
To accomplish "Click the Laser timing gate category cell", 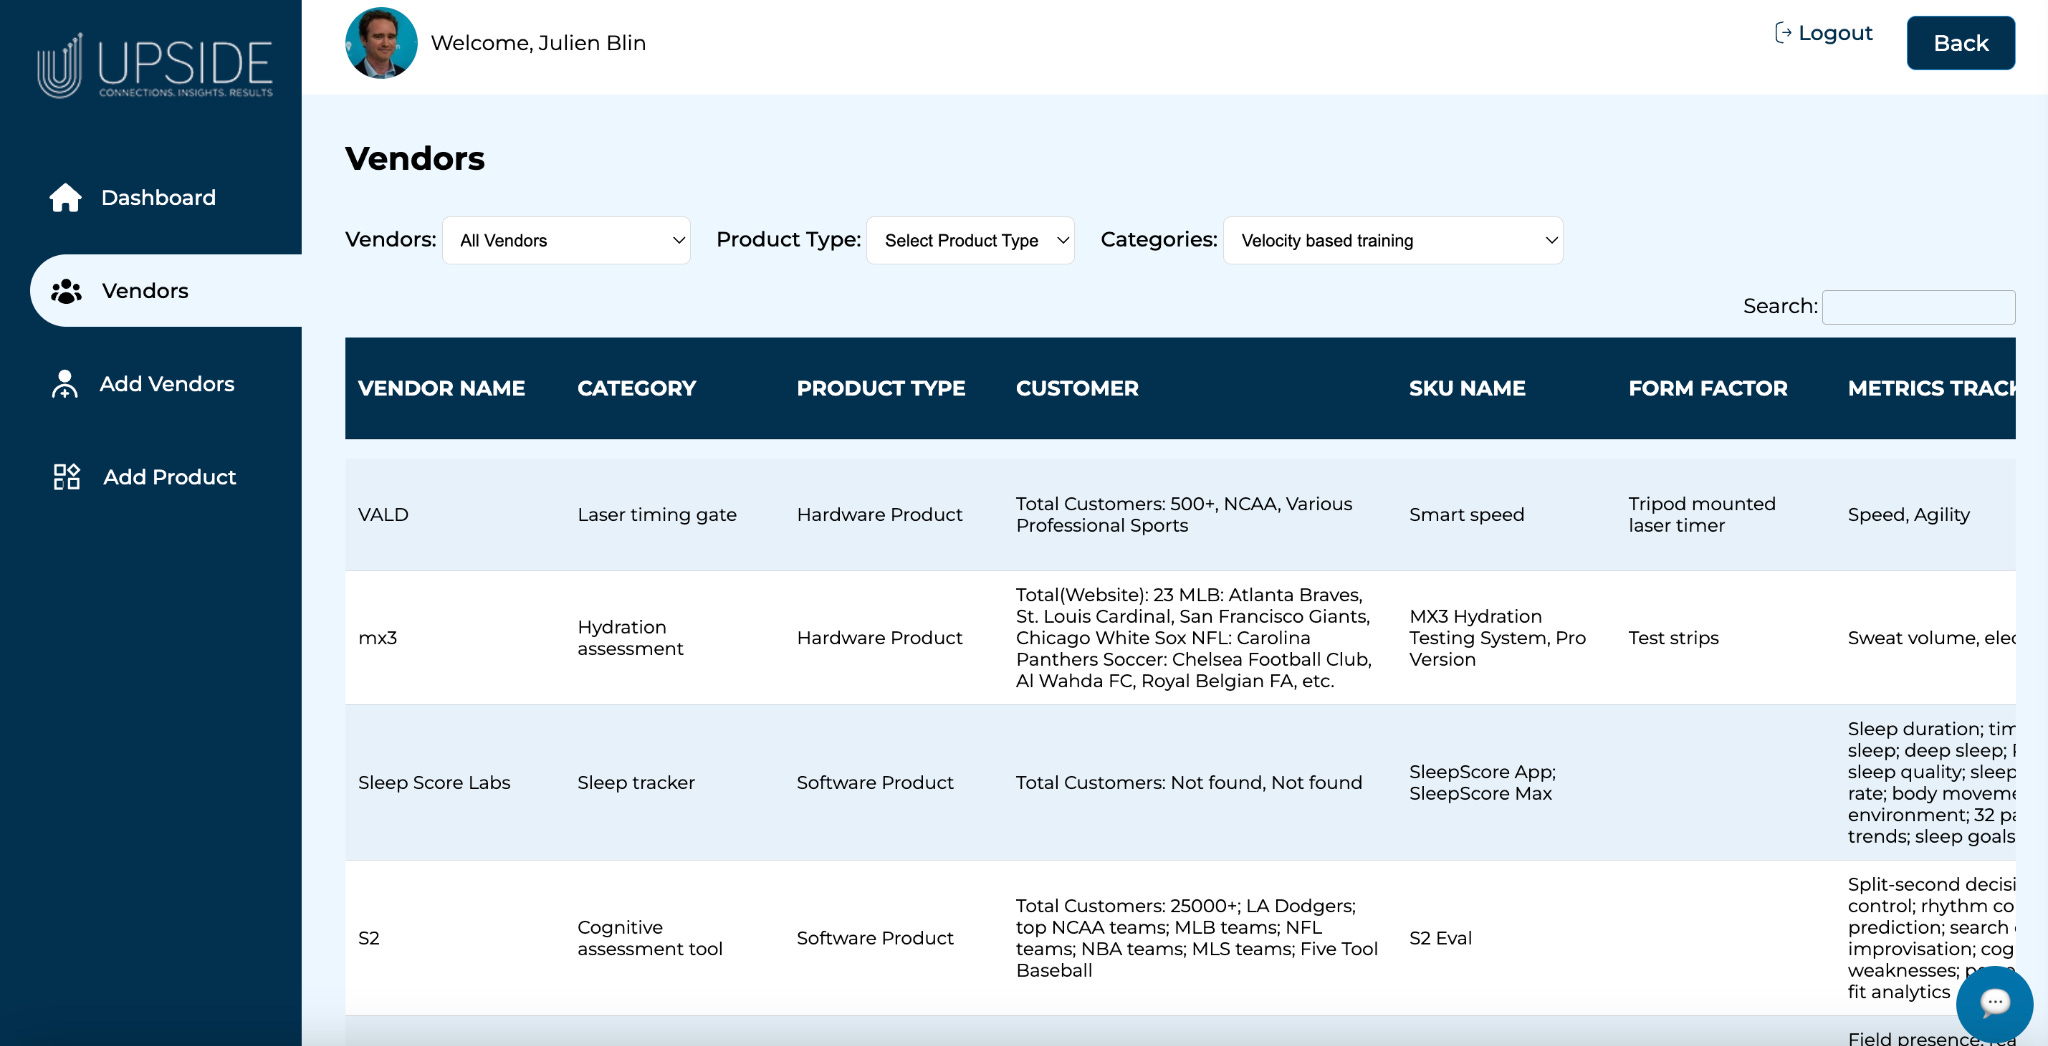I will (x=657, y=515).
